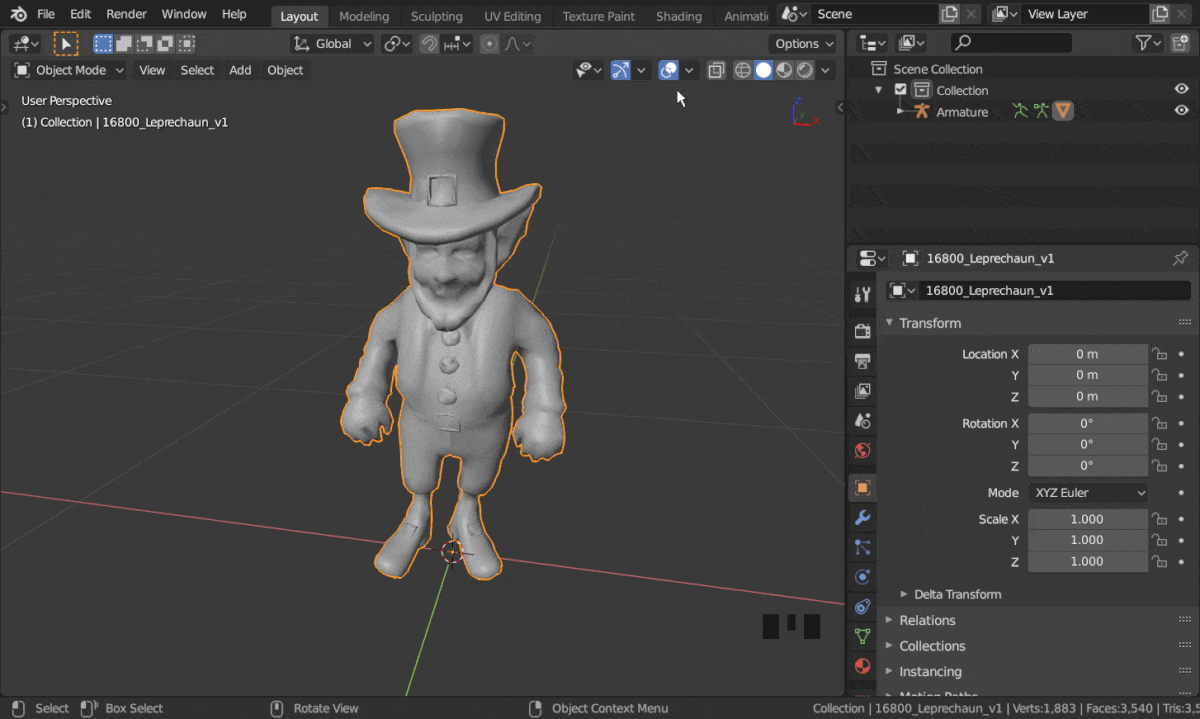Open the Output properties tab

(x=862, y=361)
